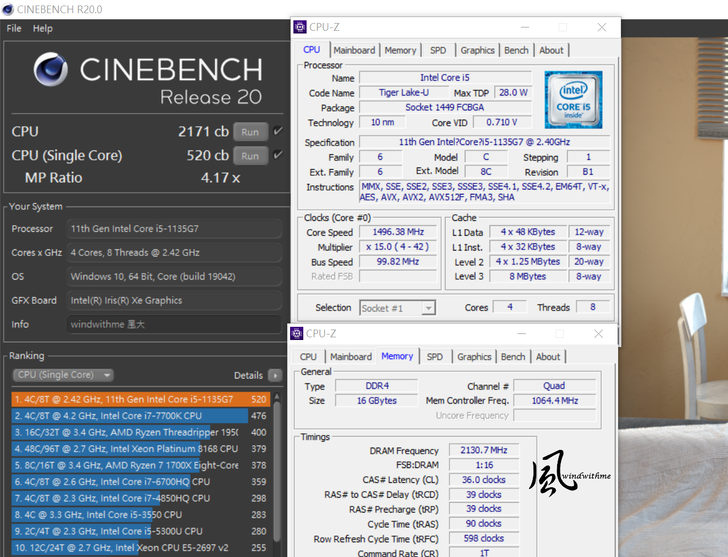Run the multi-core CPU benchmark
The image size is (728, 557).
coord(250,132)
